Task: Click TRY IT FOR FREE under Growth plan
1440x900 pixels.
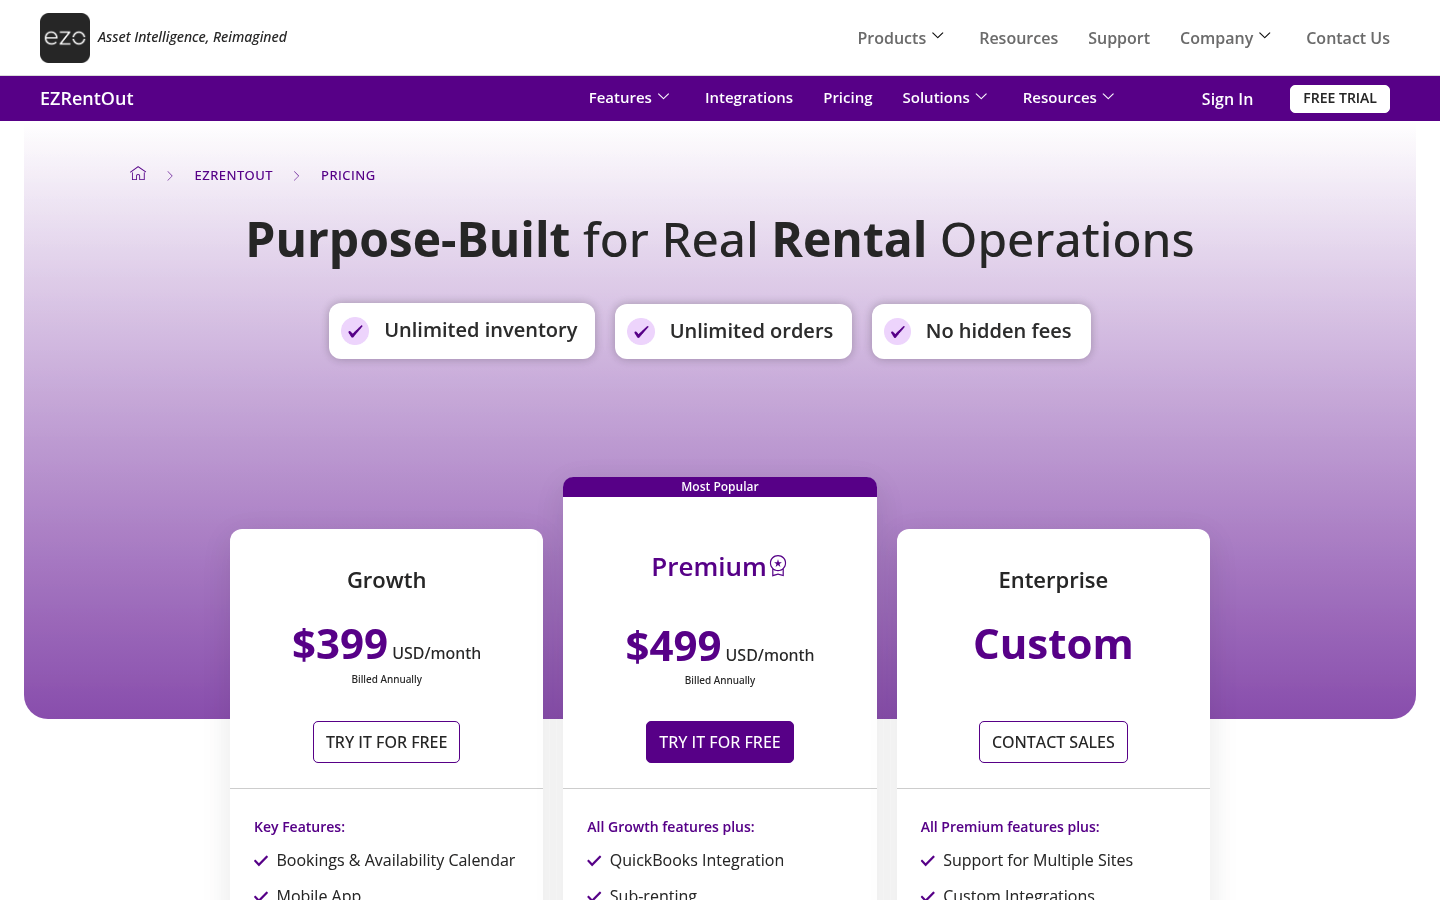Action: point(386,742)
